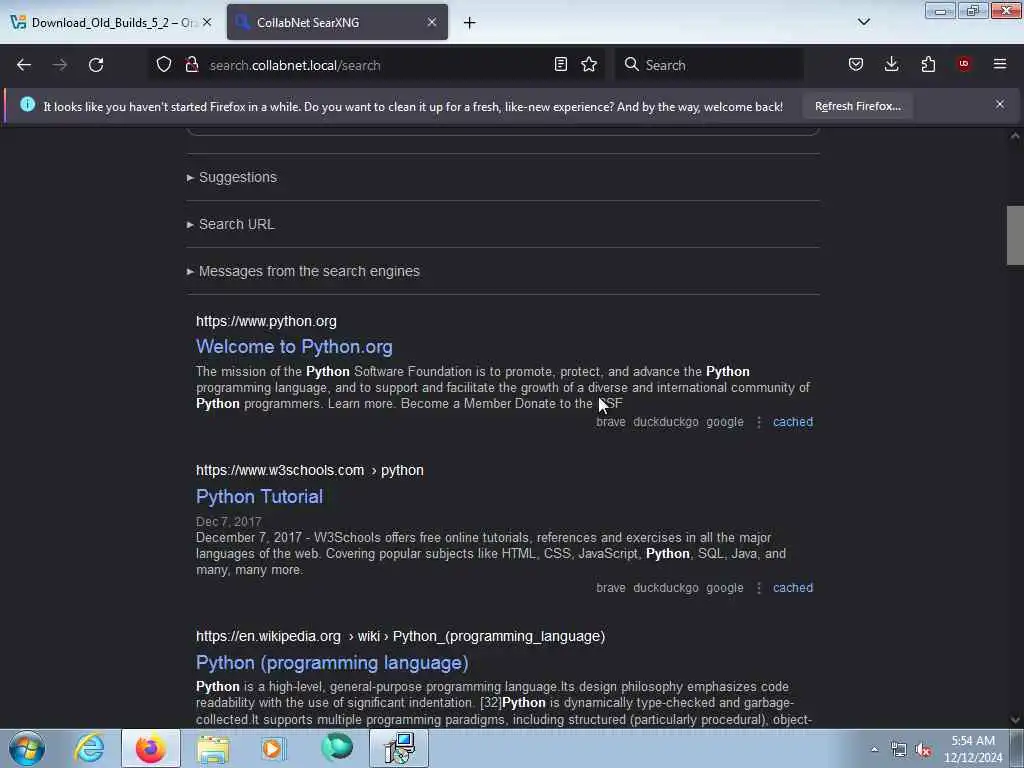Click the info icon in notification bar

(27, 104)
